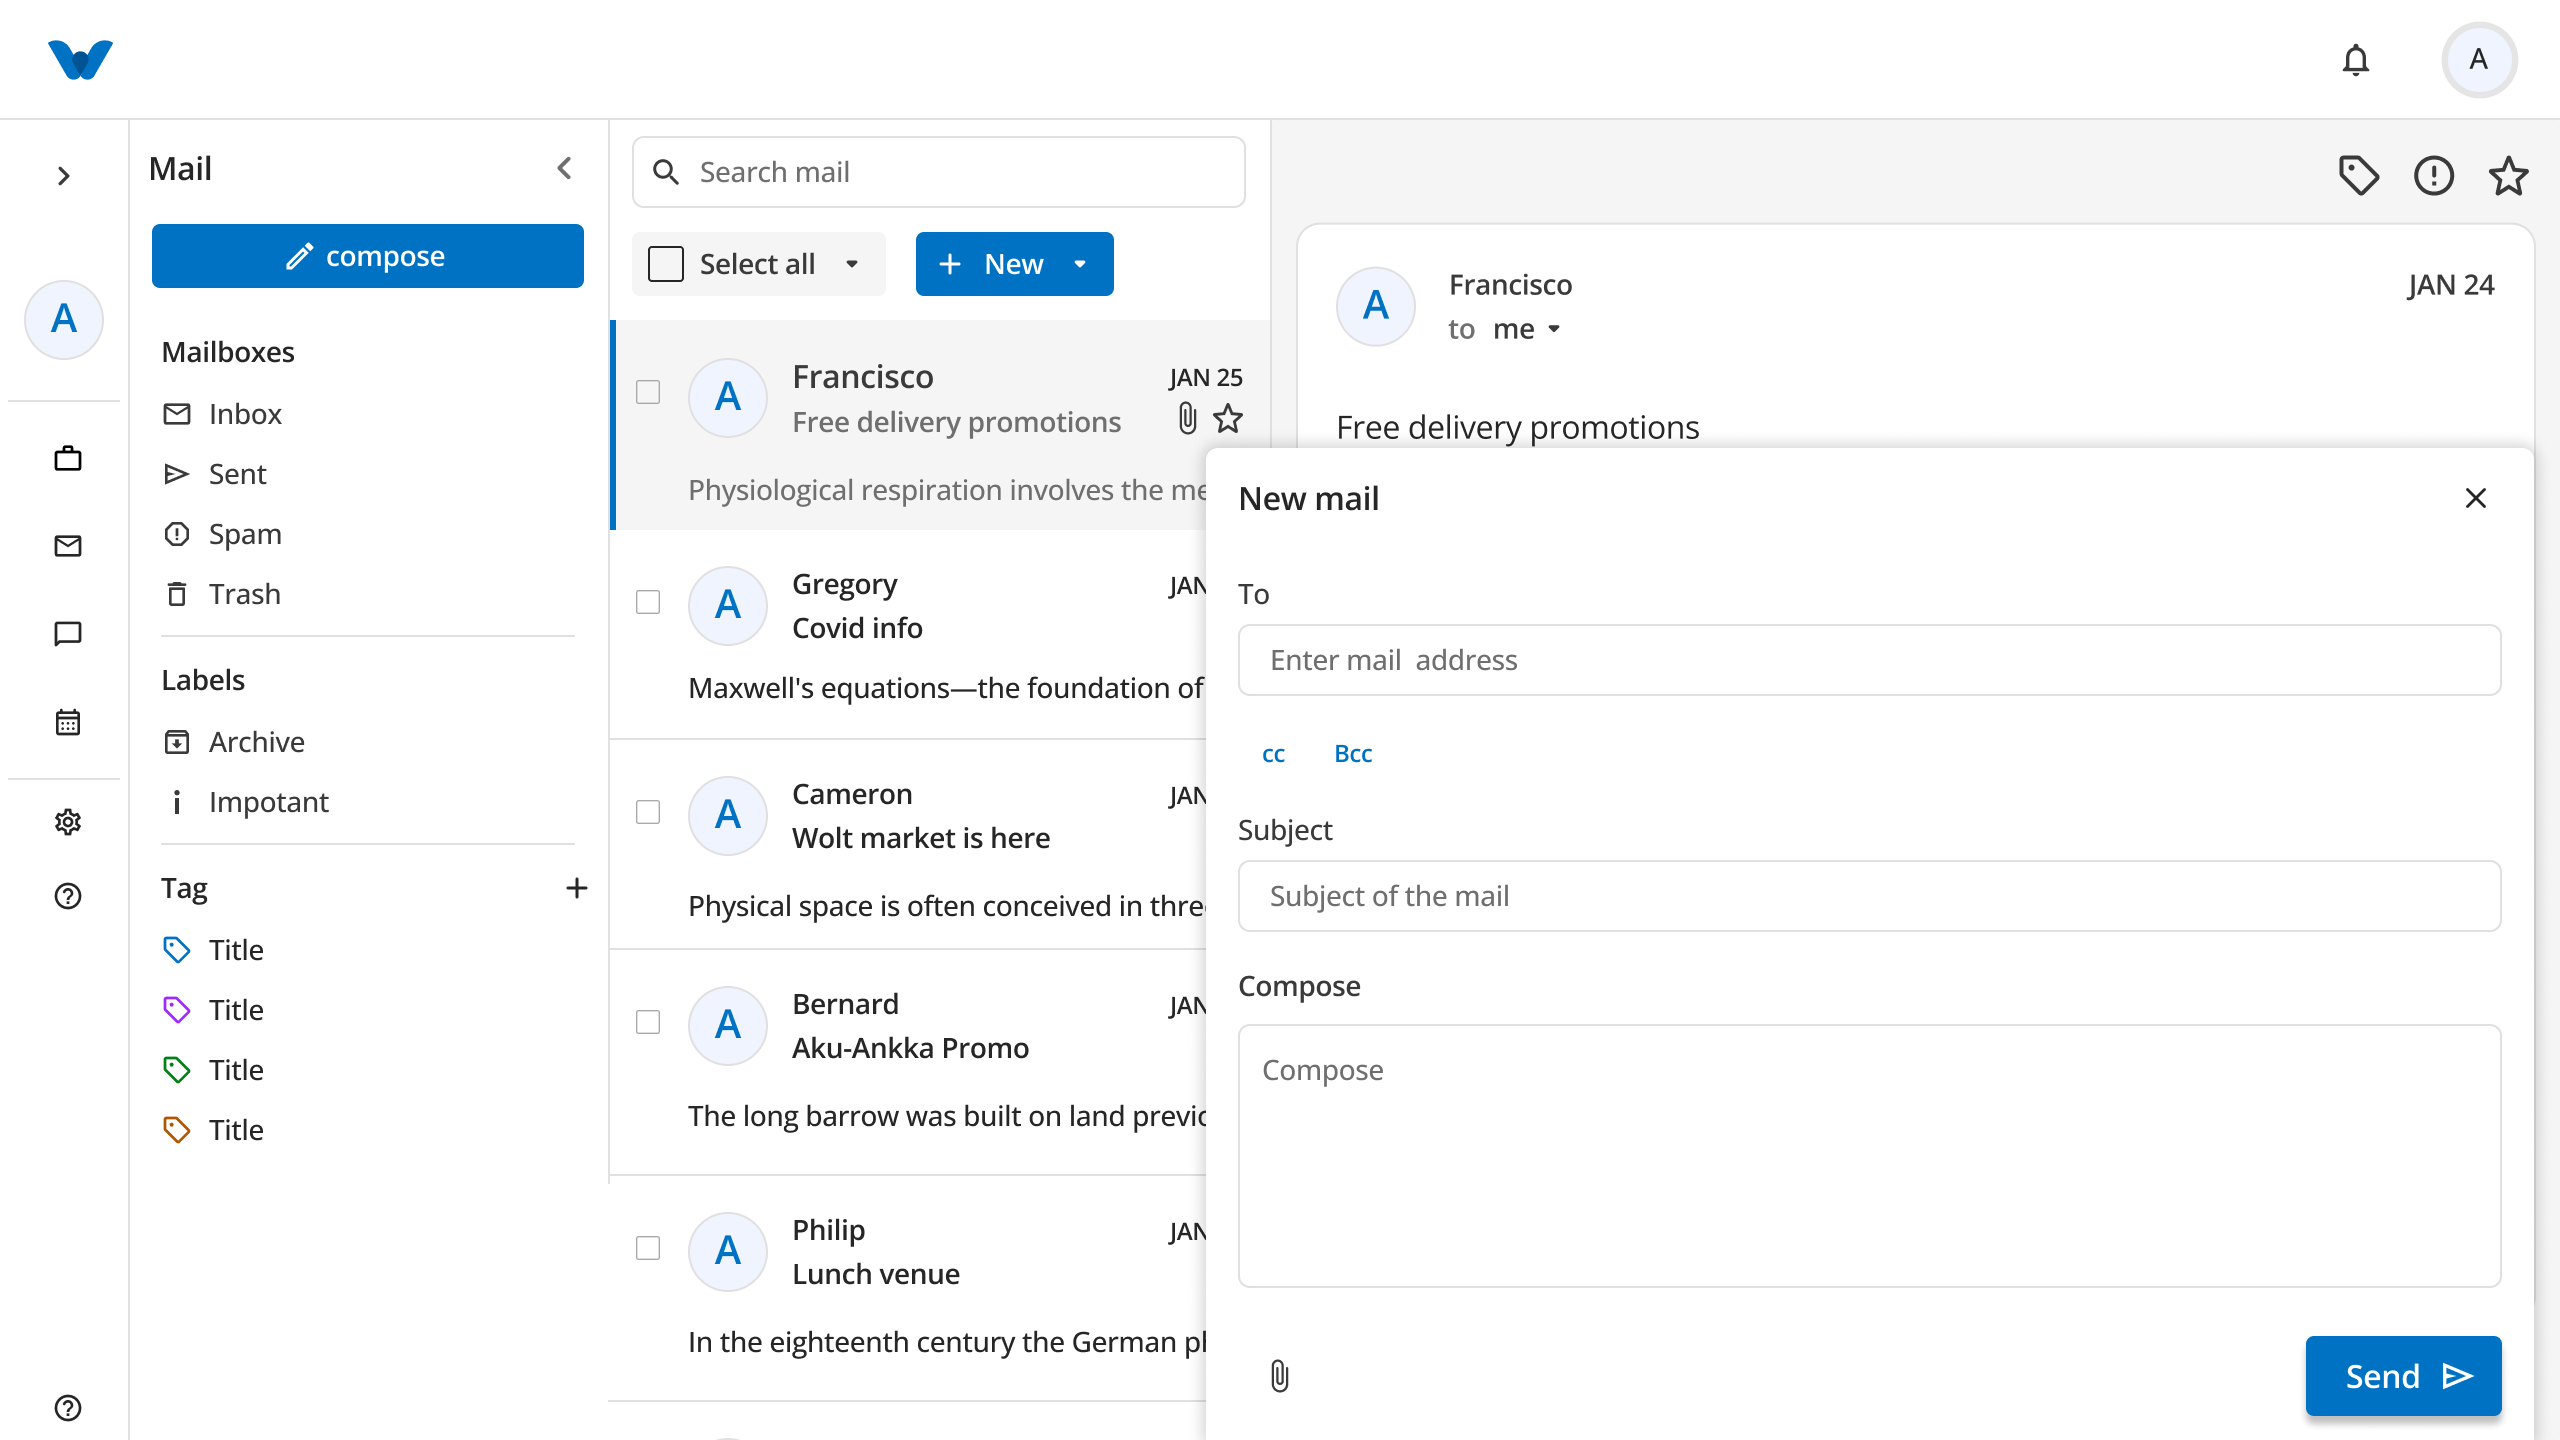Open Gregory's Covid info email

pyautogui.click(x=908, y=636)
